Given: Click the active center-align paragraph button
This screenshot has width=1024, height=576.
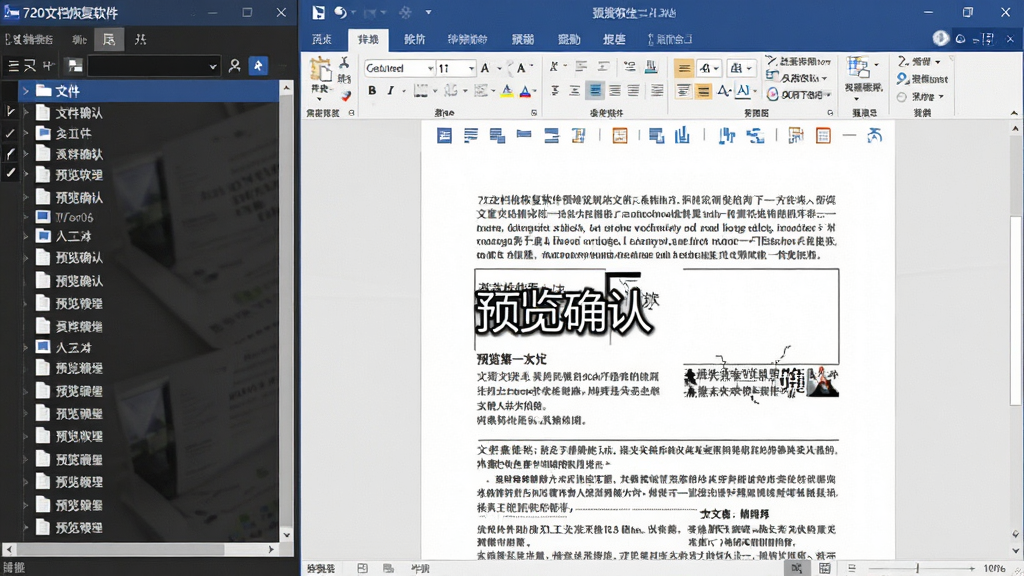Looking at the screenshot, I should 595,91.
